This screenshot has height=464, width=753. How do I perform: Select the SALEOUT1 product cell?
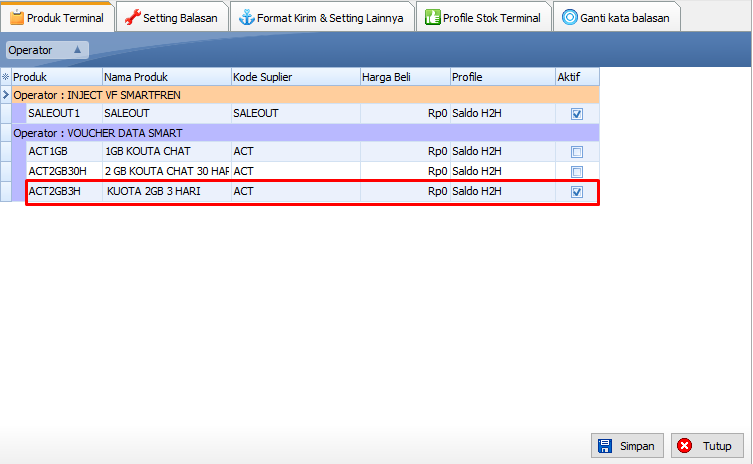point(64,113)
